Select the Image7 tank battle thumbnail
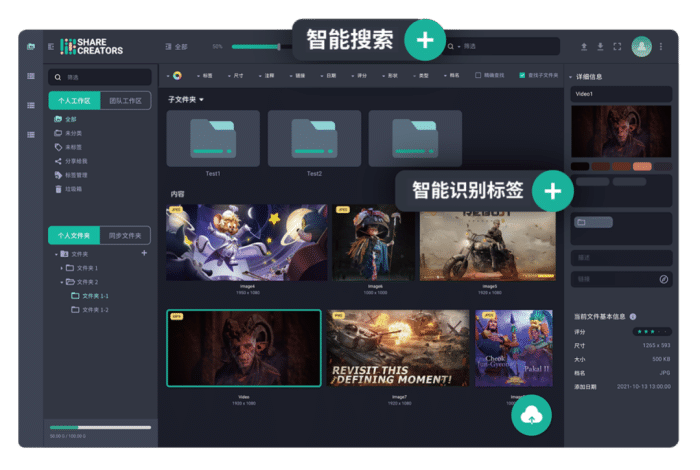This screenshot has width=700, height=470. [x=398, y=348]
